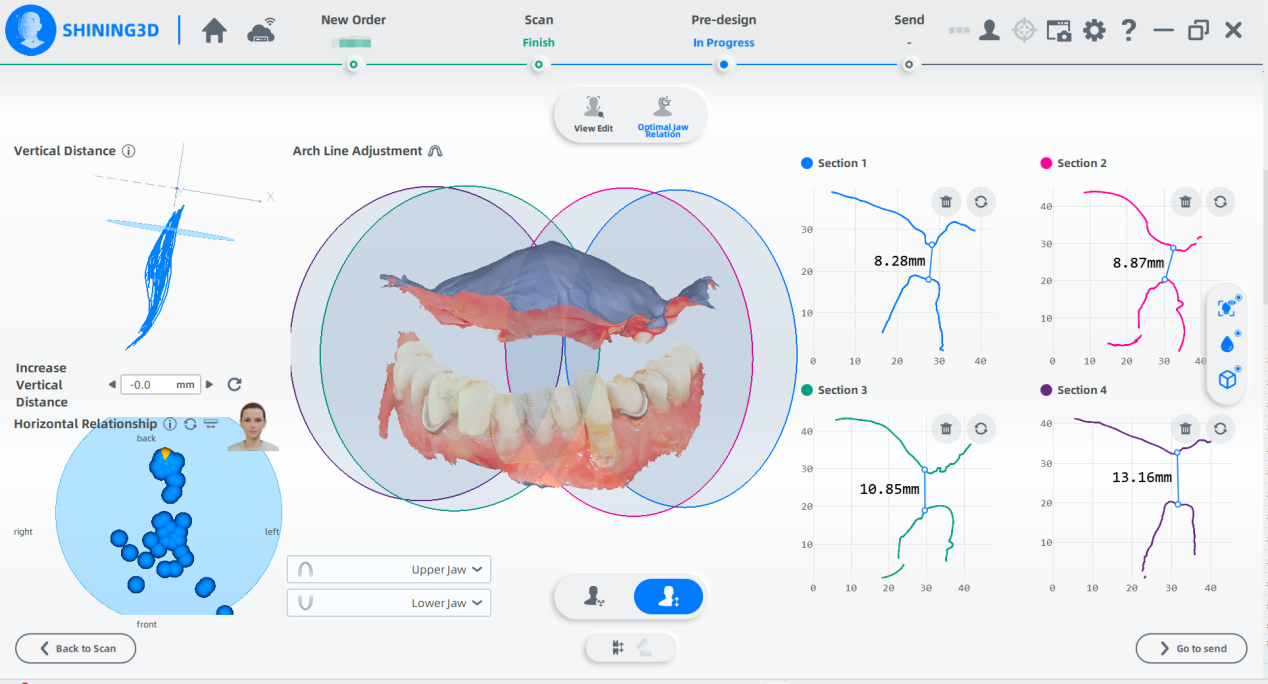Increase vertical distance with right arrow

pos(209,384)
